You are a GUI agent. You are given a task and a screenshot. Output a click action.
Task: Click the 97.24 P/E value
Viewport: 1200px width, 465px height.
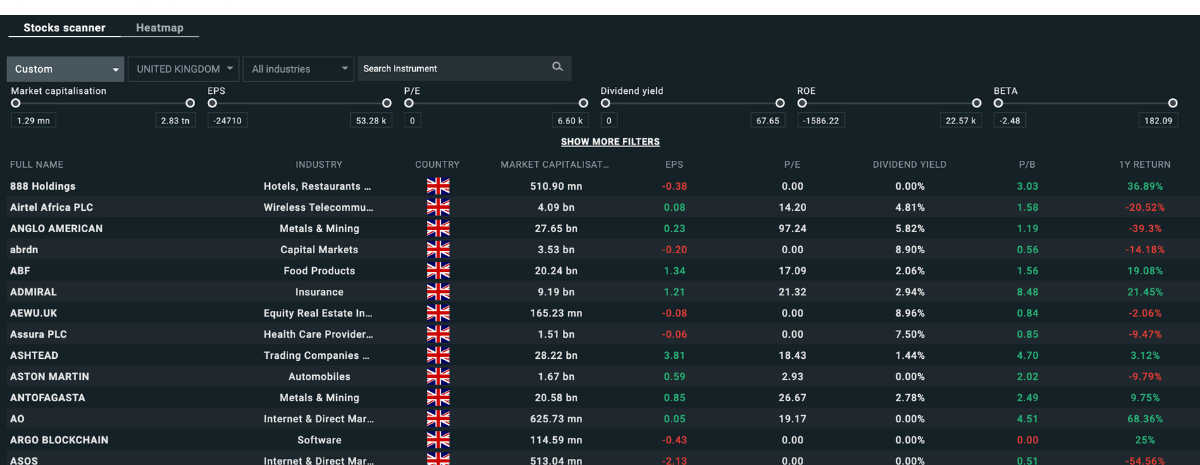pyautogui.click(x=792, y=228)
